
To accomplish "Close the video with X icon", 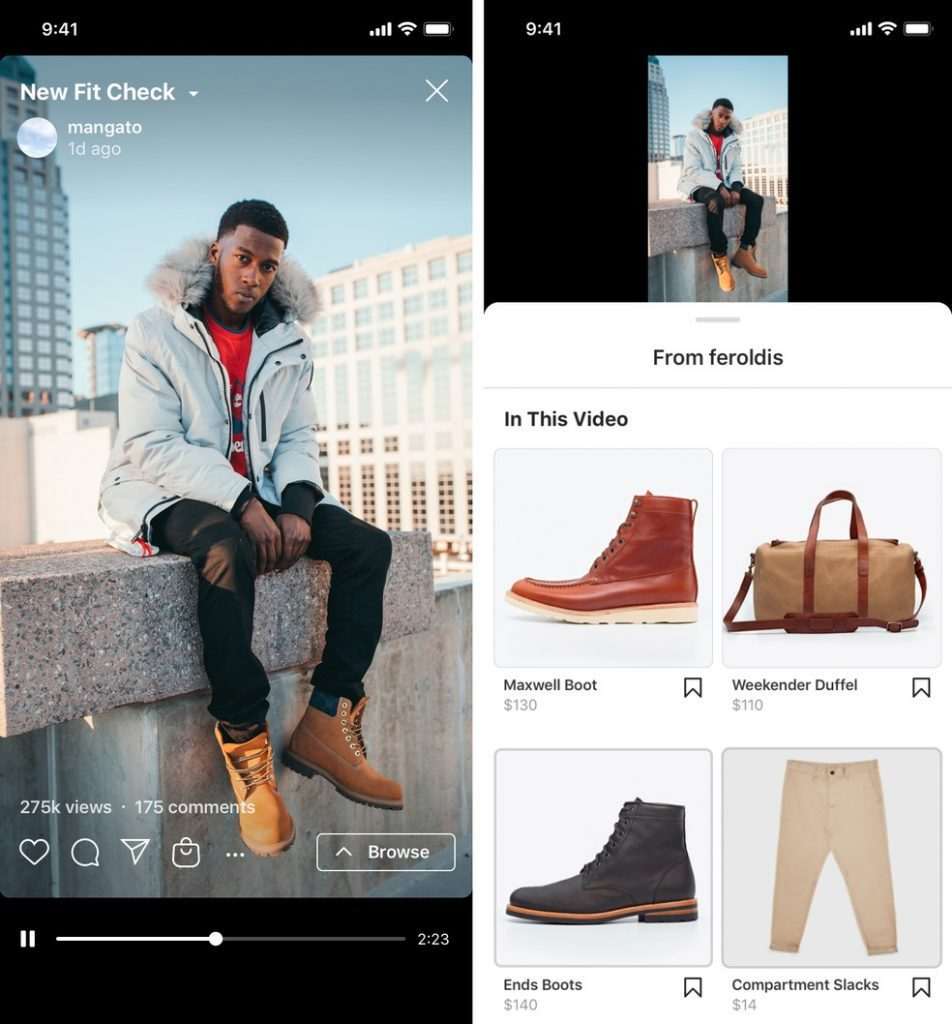I will click(436, 91).
